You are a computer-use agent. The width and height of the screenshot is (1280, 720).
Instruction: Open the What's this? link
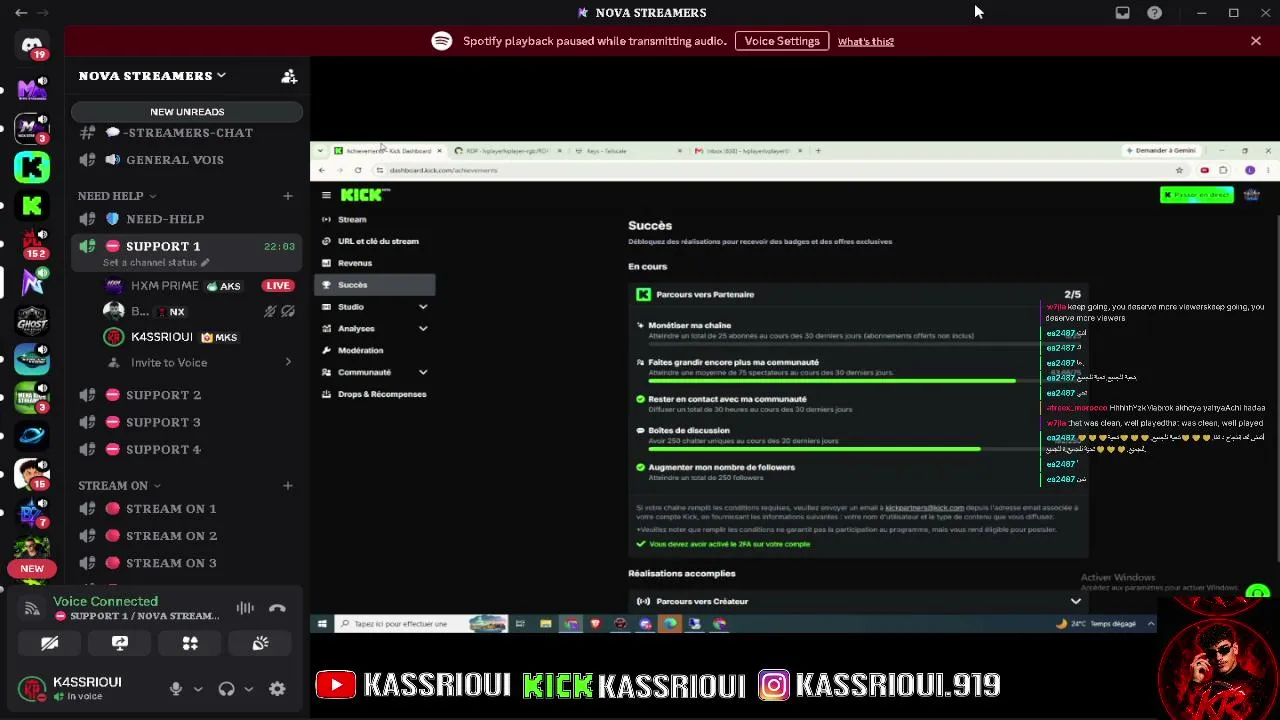click(x=866, y=41)
